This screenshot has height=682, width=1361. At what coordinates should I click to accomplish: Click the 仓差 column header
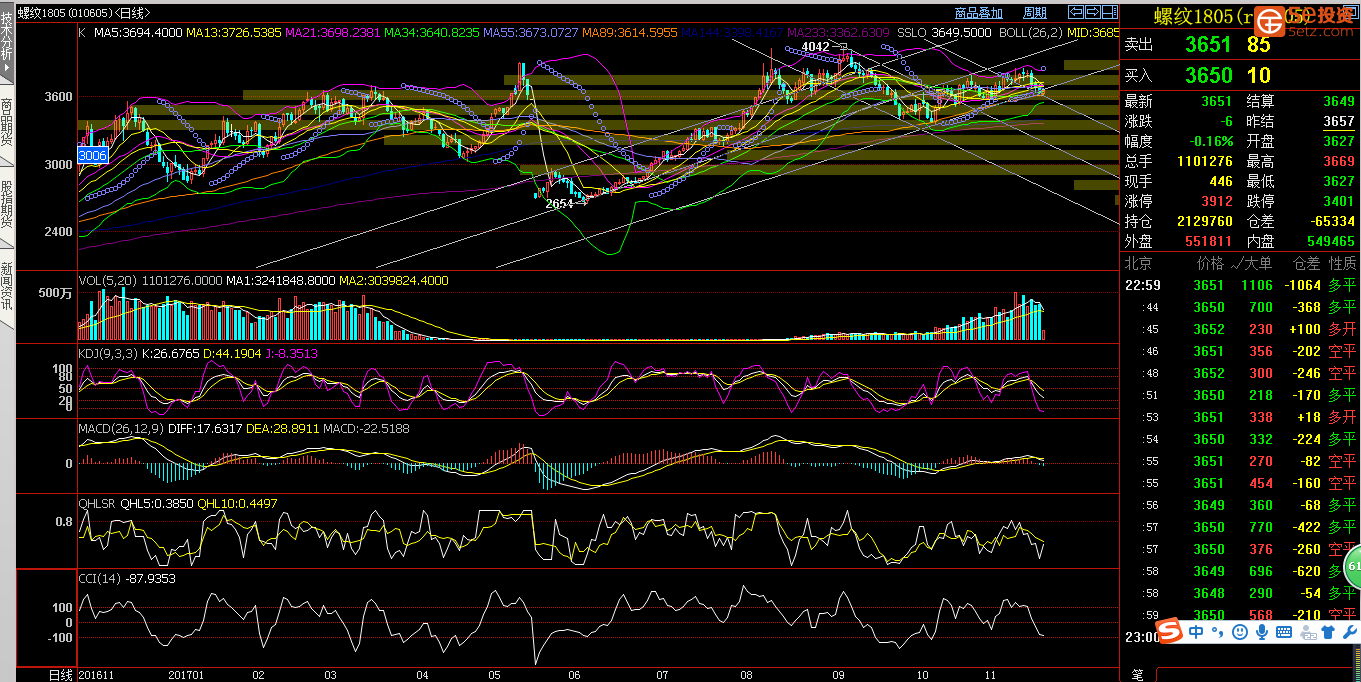(1306, 263)
